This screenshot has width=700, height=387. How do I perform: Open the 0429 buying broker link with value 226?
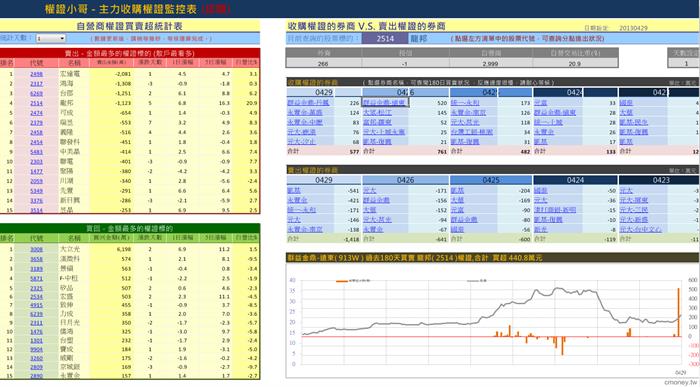pyautogui.click(x=308, y=103)
